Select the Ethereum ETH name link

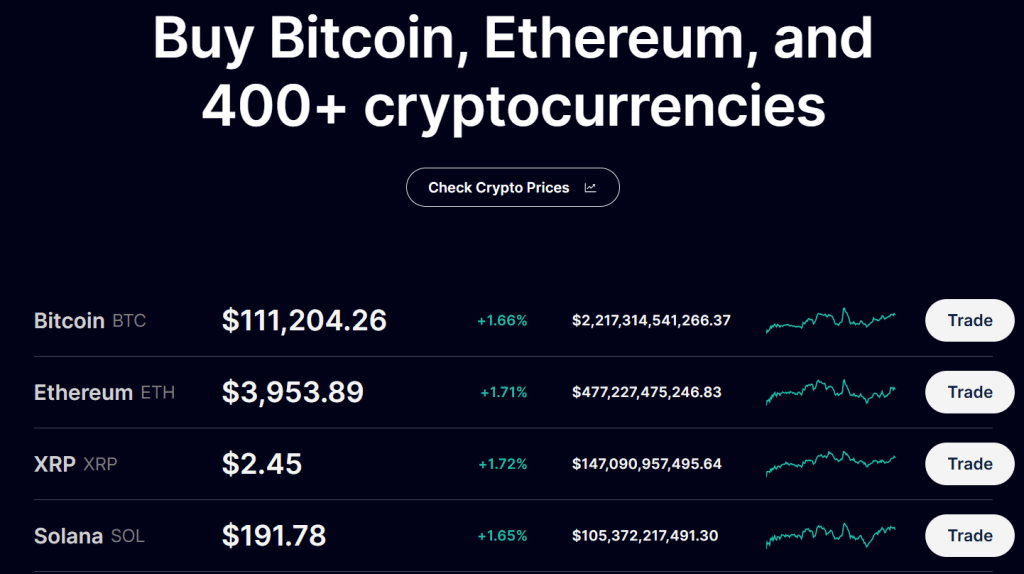point(104,393)
